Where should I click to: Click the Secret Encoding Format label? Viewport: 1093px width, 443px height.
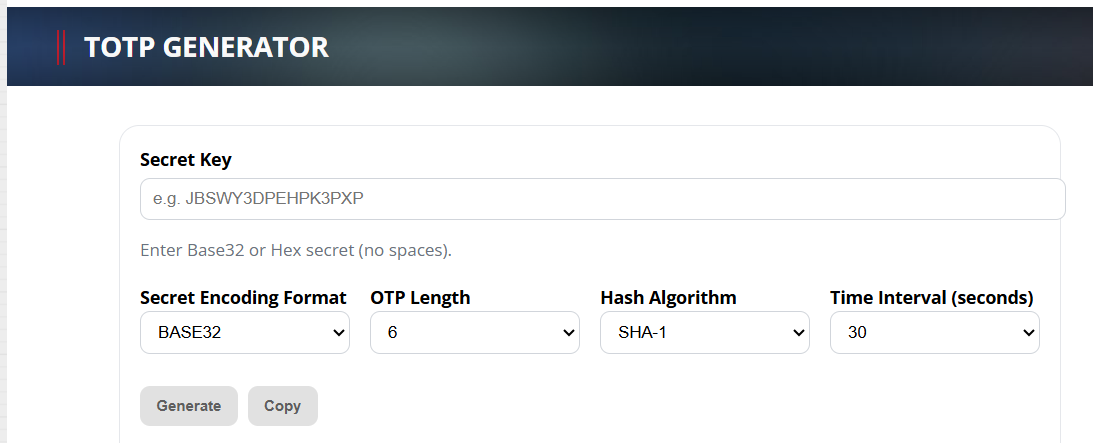point(243,297)
